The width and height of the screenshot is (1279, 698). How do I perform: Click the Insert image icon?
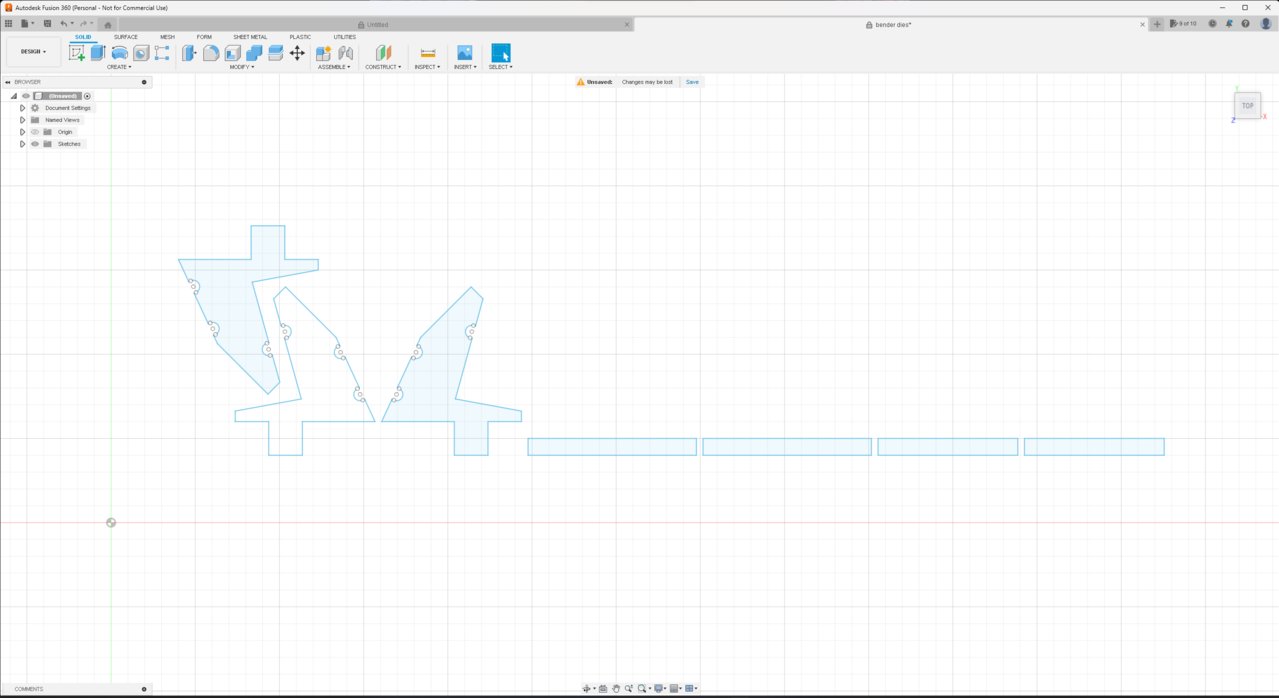pos(465,53)
